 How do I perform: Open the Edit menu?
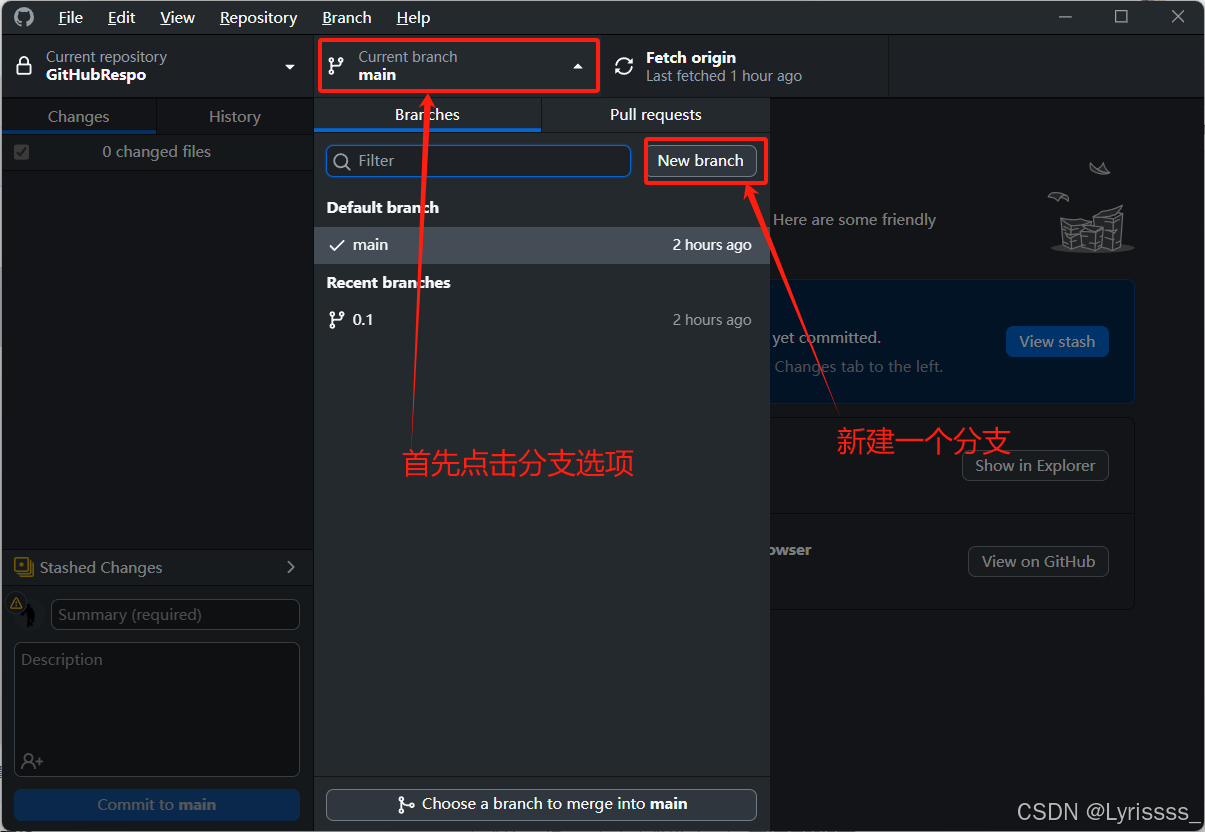click(x=122, y=18)
